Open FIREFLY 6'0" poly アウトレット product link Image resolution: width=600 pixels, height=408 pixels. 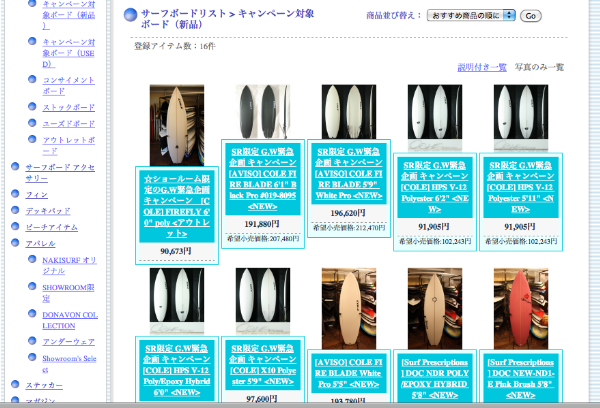pyautogui.click(x=177, y=206)
